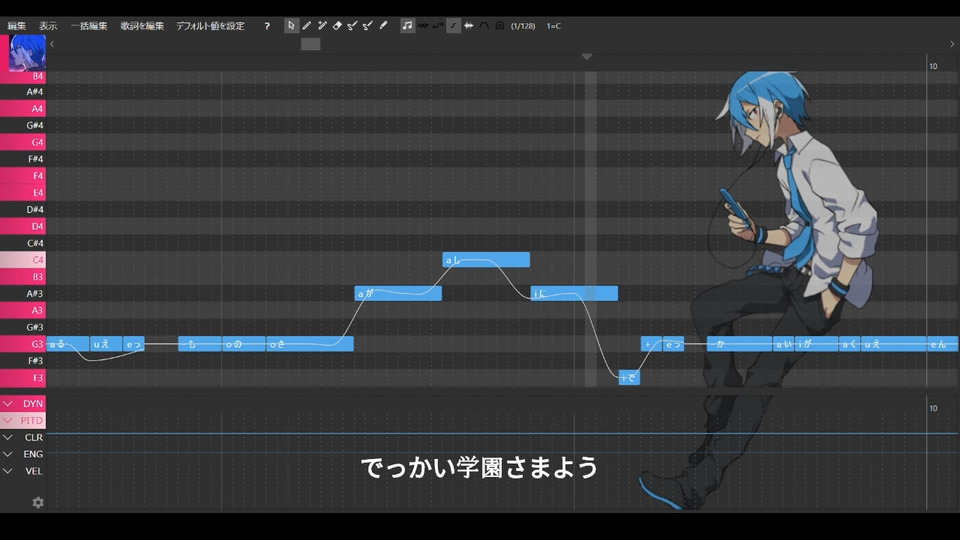Click the playhead position marker triangle
Image resolution: width=960 pixels, height=540 pixels.
click(x=587, y=56)
